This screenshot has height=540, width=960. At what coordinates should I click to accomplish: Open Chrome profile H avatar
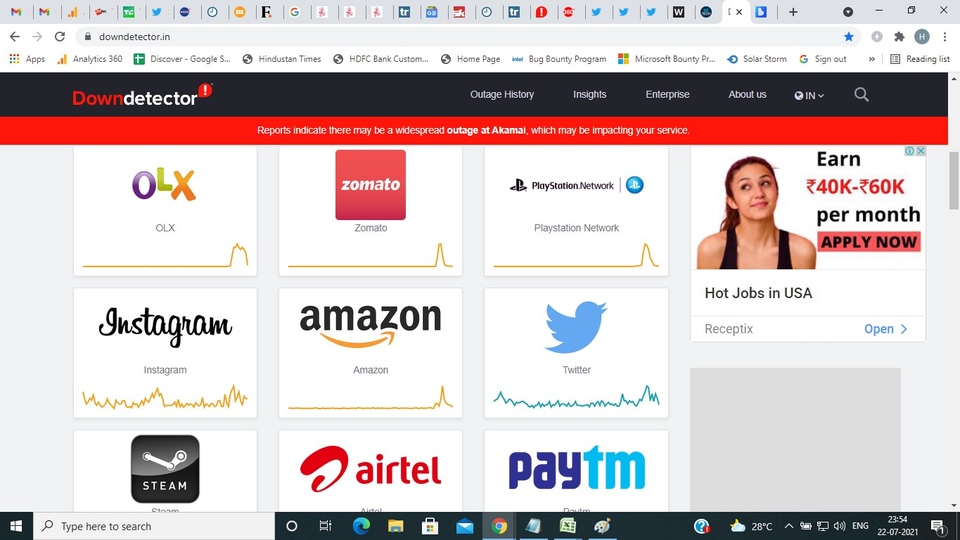pos(921,37)
